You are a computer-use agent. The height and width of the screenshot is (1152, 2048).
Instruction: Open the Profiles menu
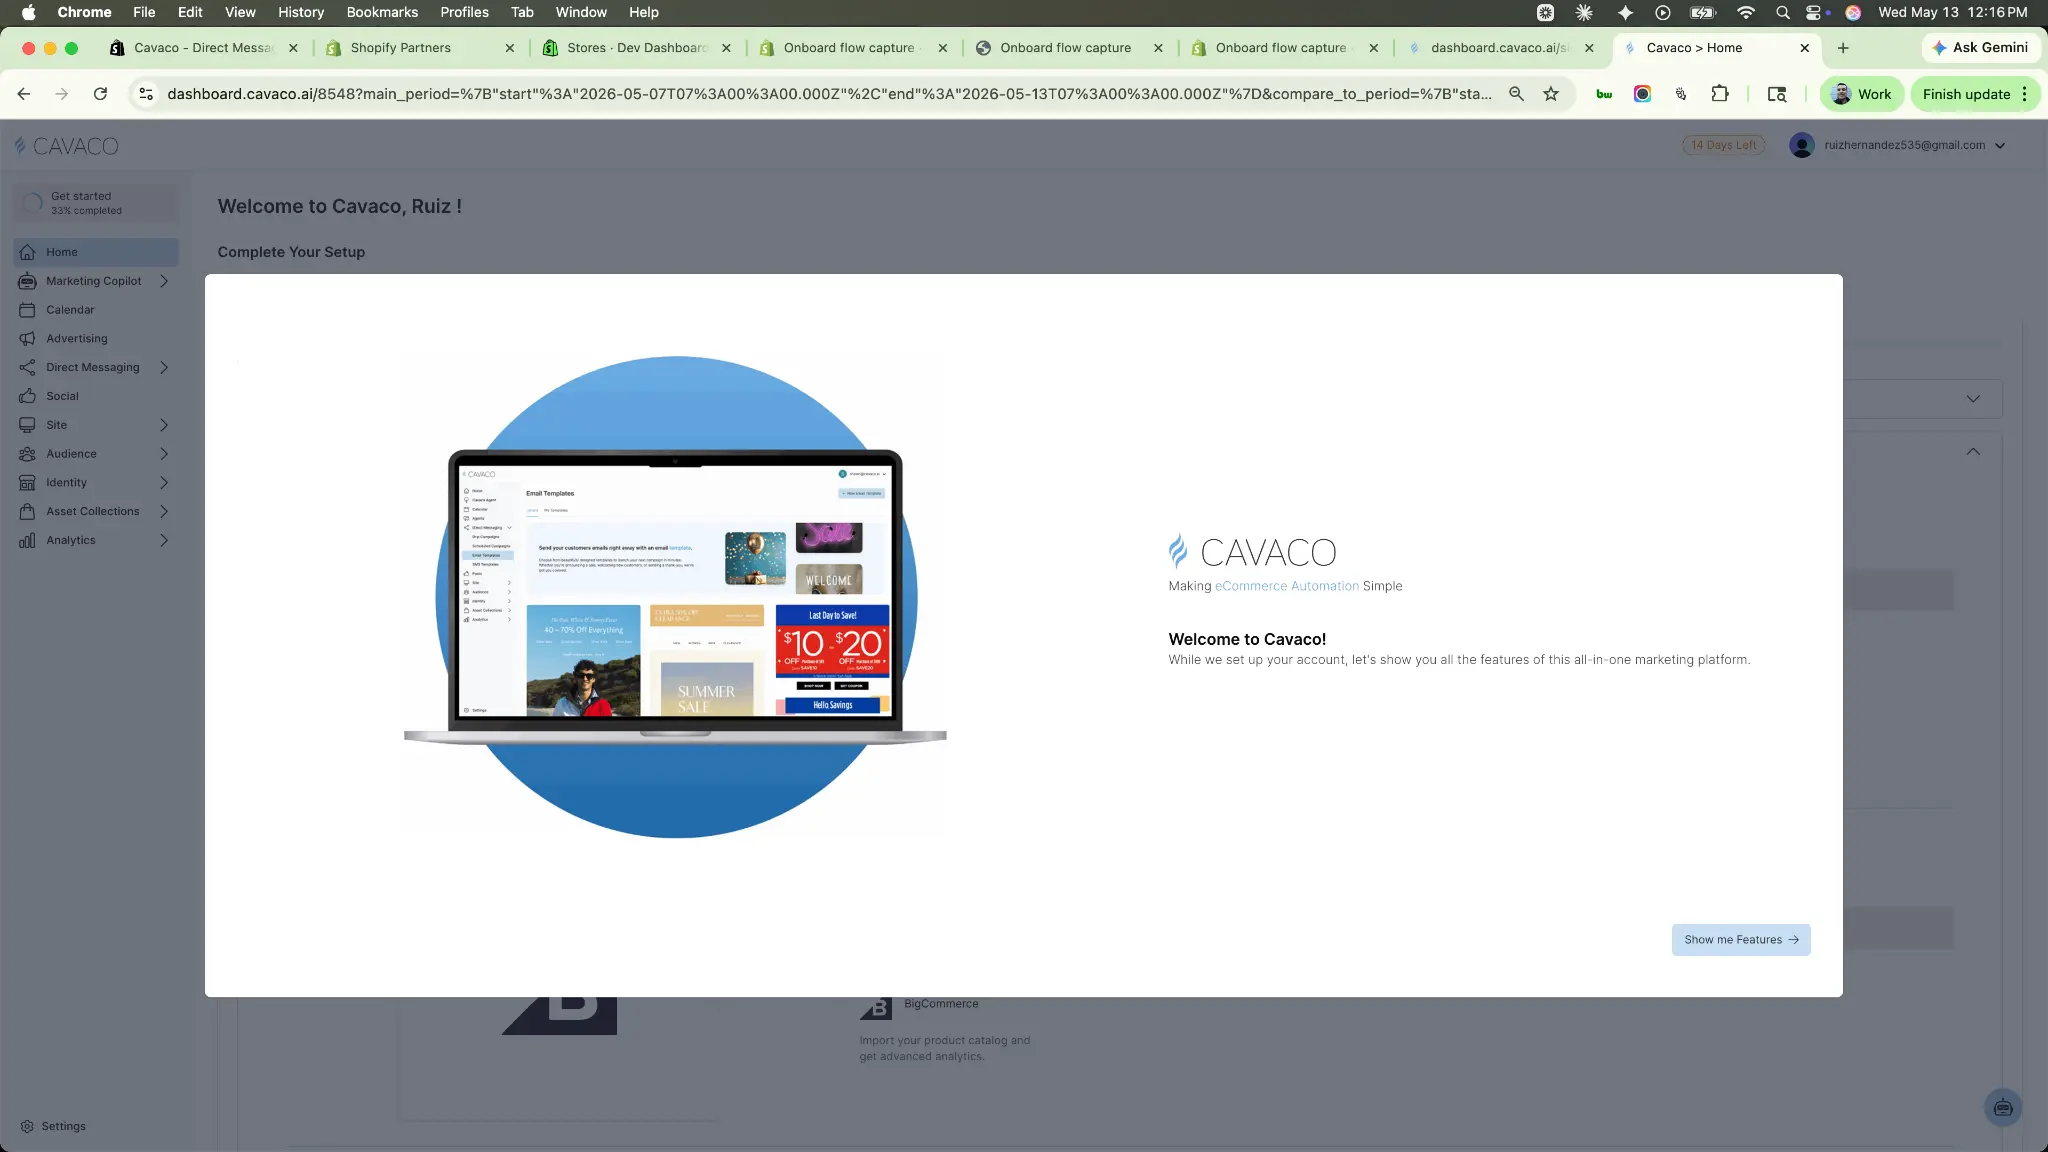click(464, 12)
